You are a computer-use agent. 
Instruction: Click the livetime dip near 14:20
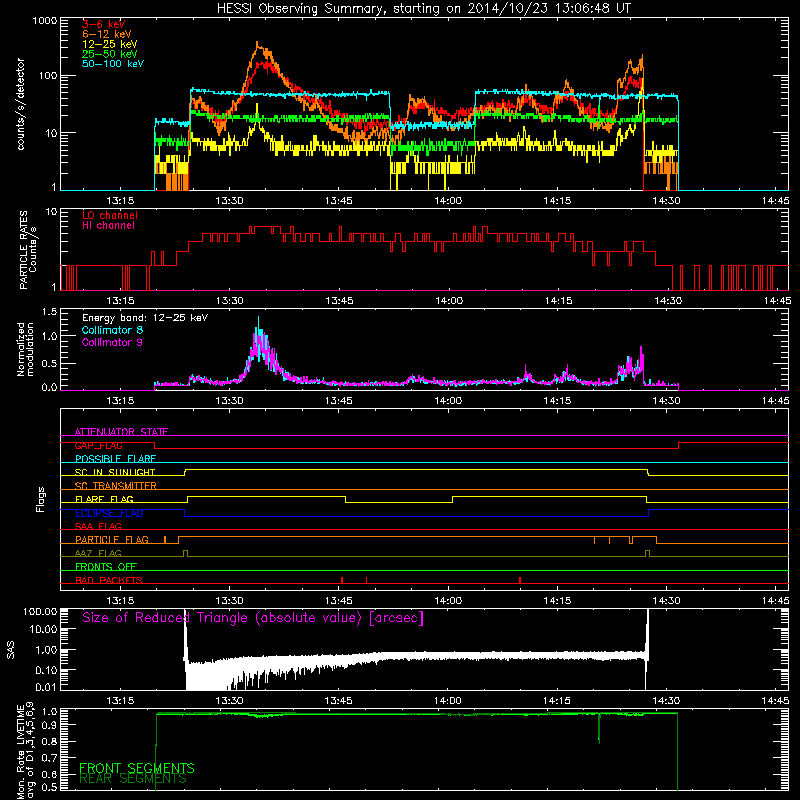[599, 729]
